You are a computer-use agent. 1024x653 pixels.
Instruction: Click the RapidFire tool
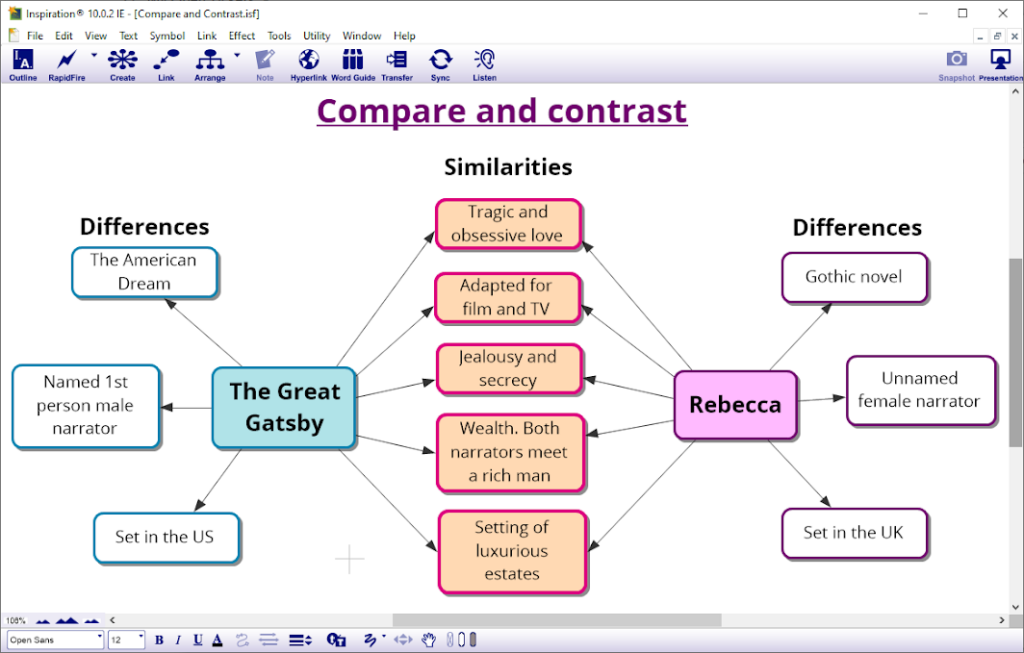click(x=67, y=65)
